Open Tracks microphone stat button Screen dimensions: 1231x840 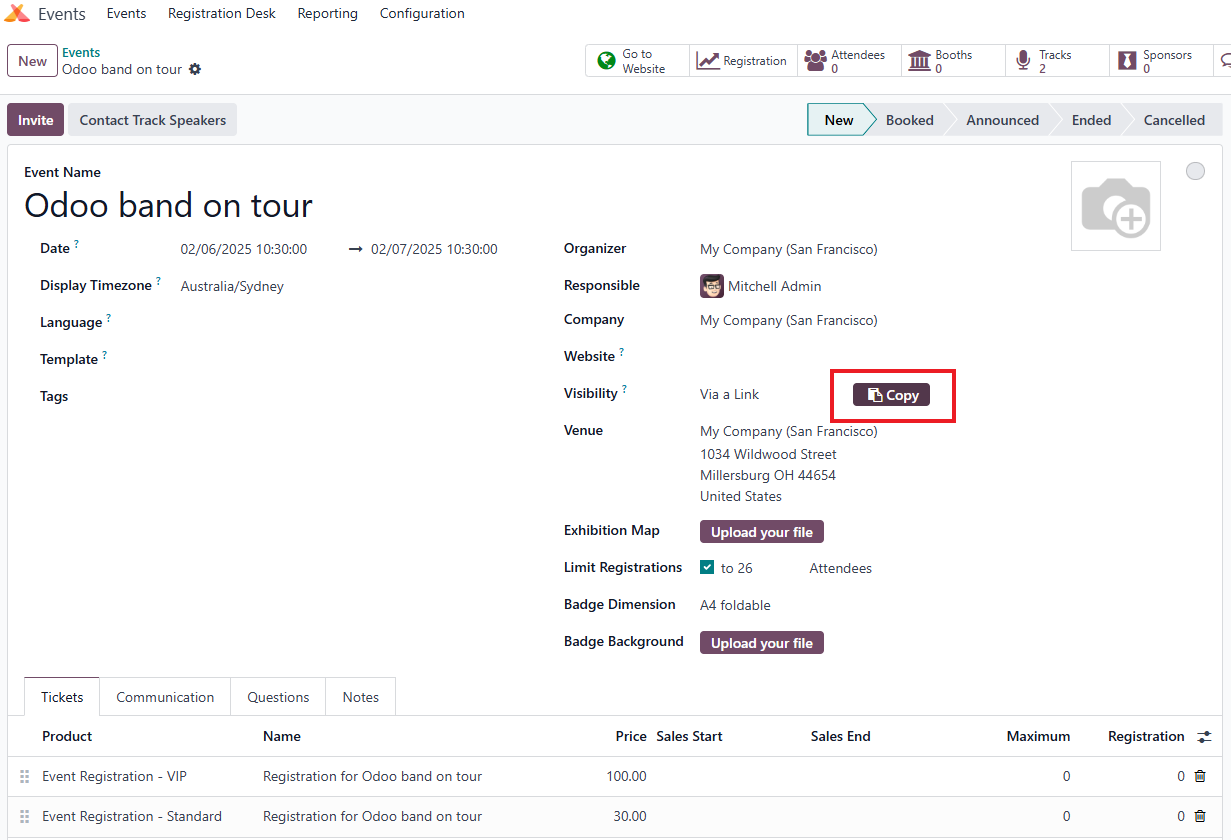click(x=1057, y=61)
